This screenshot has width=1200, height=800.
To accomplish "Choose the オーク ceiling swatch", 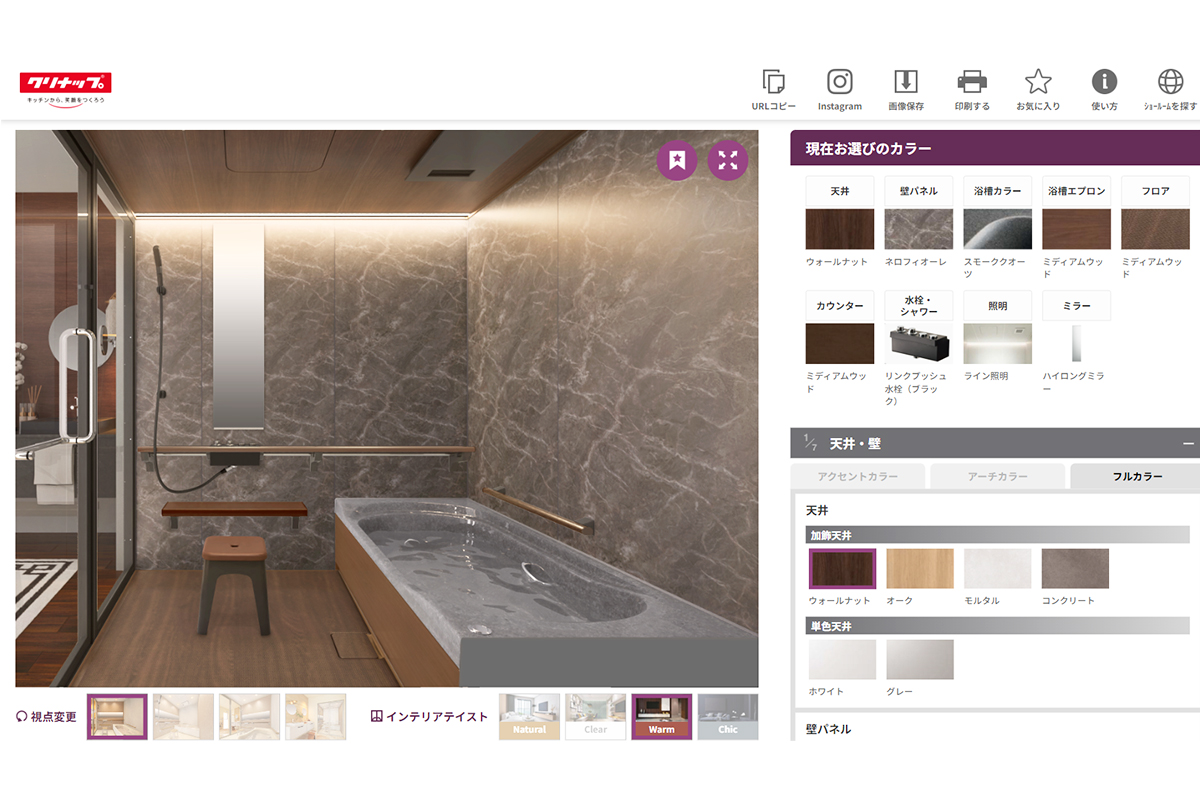I will pyautogui.click(x=920, y=569).
